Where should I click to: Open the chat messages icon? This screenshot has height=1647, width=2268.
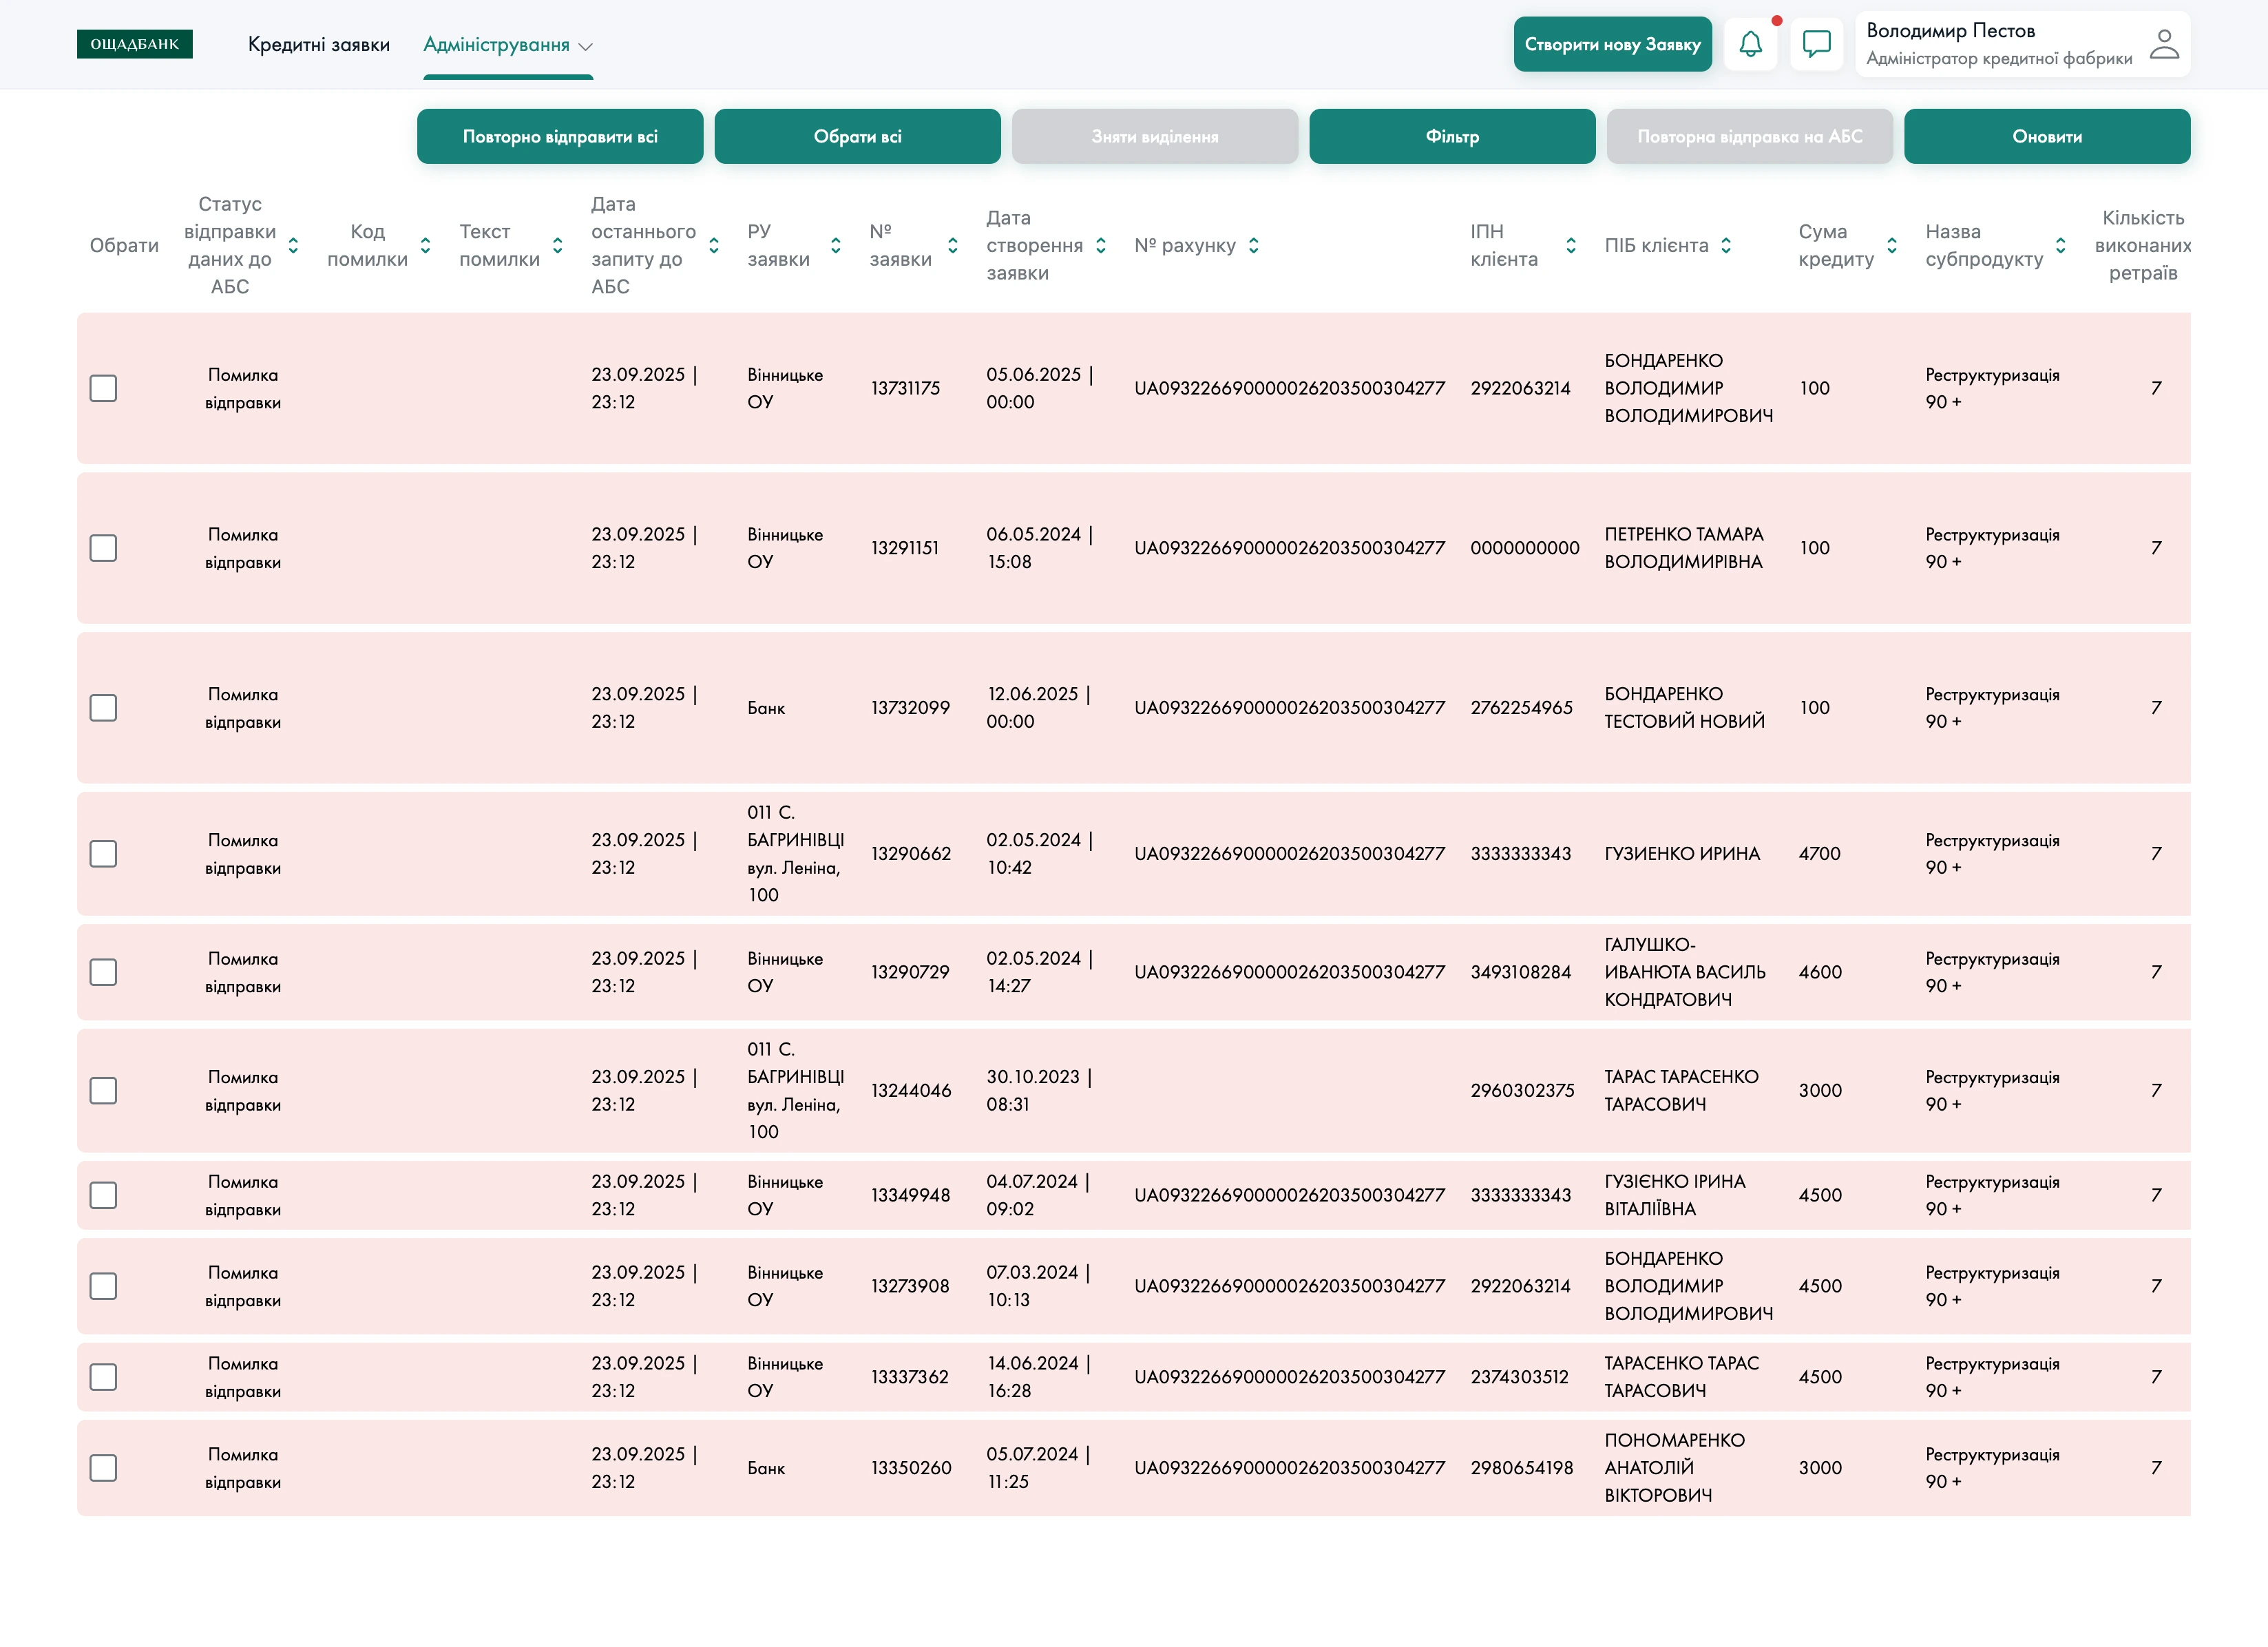click(x=1816, y=44)
